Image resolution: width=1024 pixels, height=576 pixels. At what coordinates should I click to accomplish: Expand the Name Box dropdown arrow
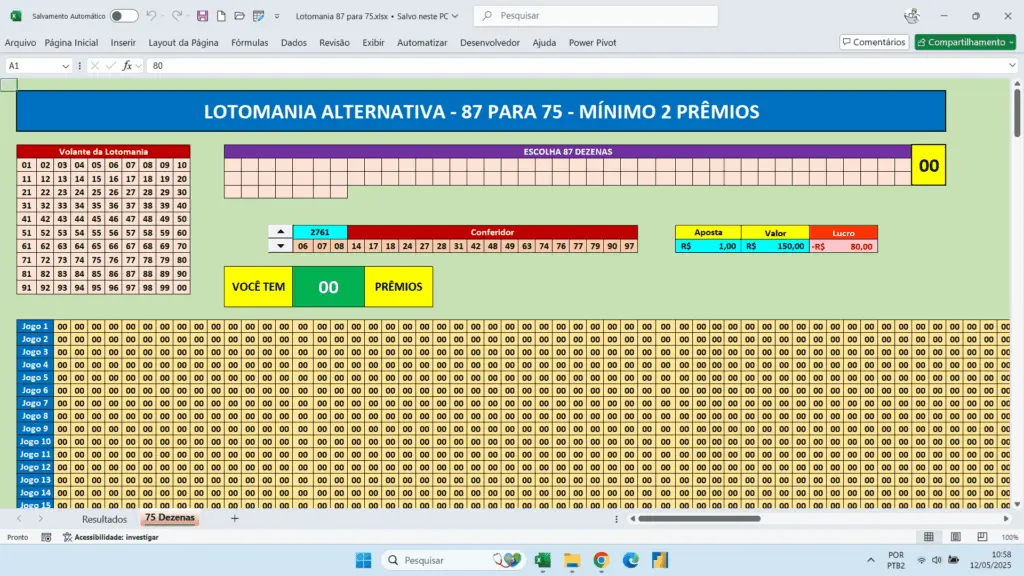coord(65,66)
